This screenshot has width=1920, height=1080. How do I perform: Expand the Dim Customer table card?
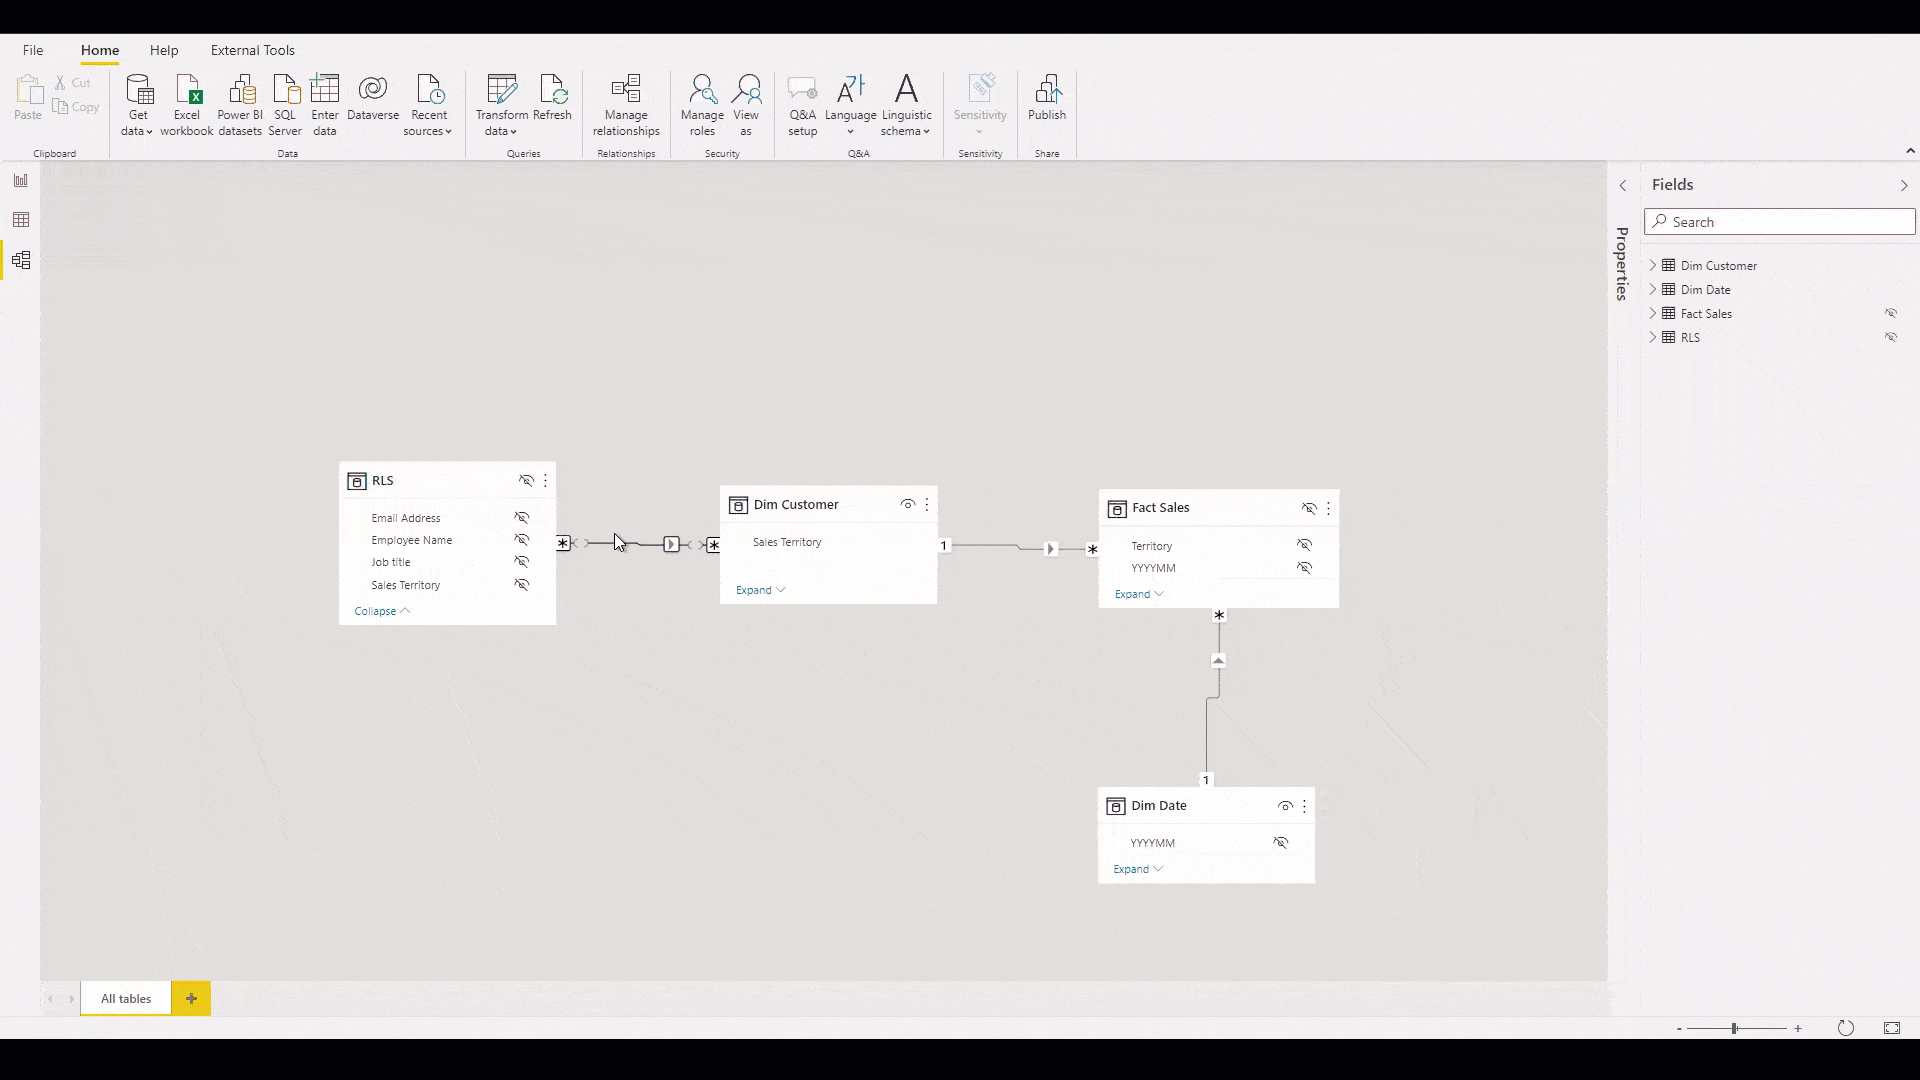coord(760,590)
